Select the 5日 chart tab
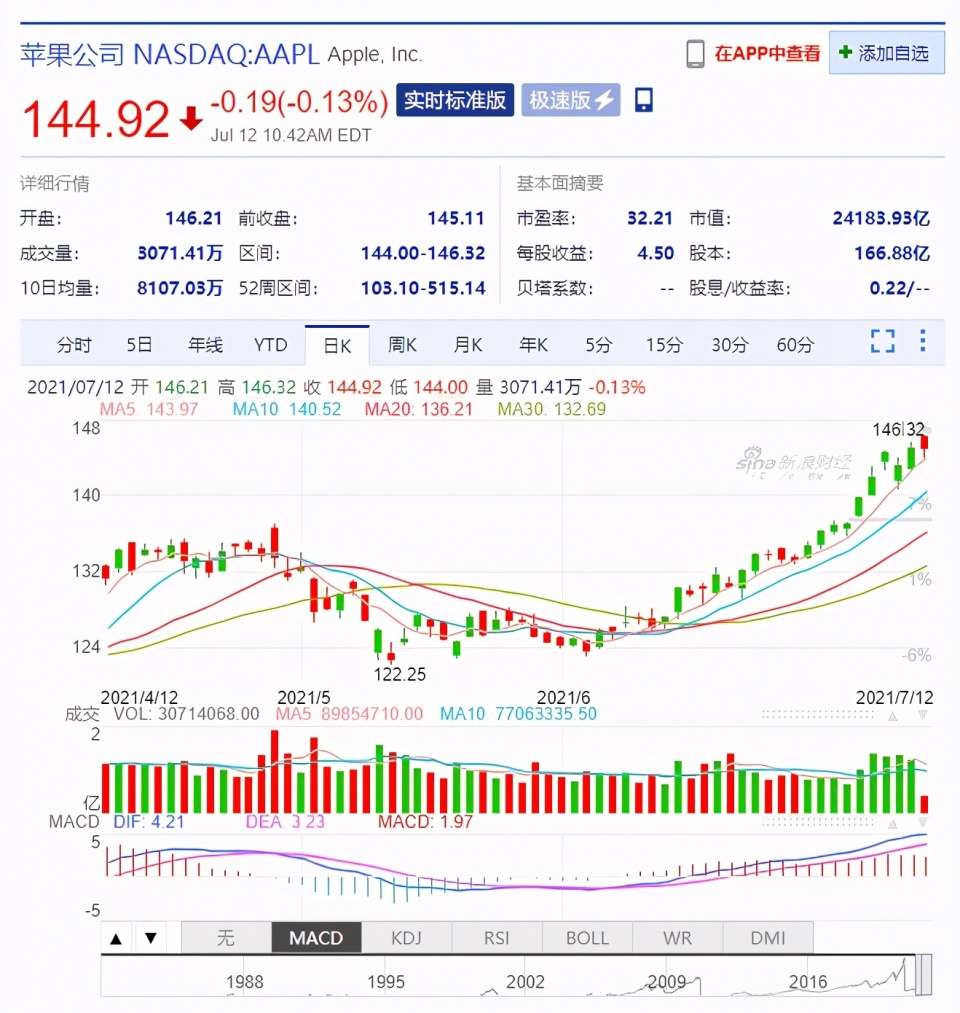 click(x=139, y=345)
